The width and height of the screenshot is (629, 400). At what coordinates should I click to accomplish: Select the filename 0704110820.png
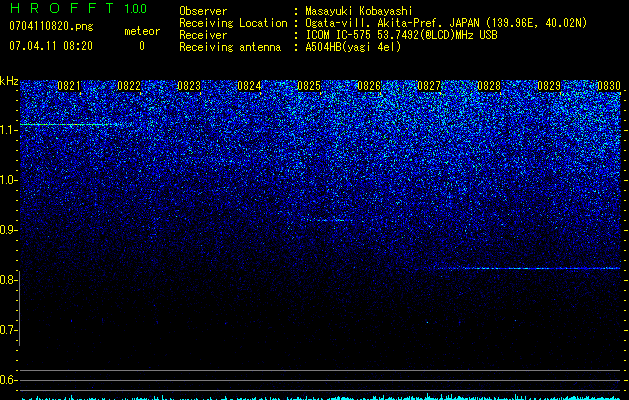click(51, 27)
